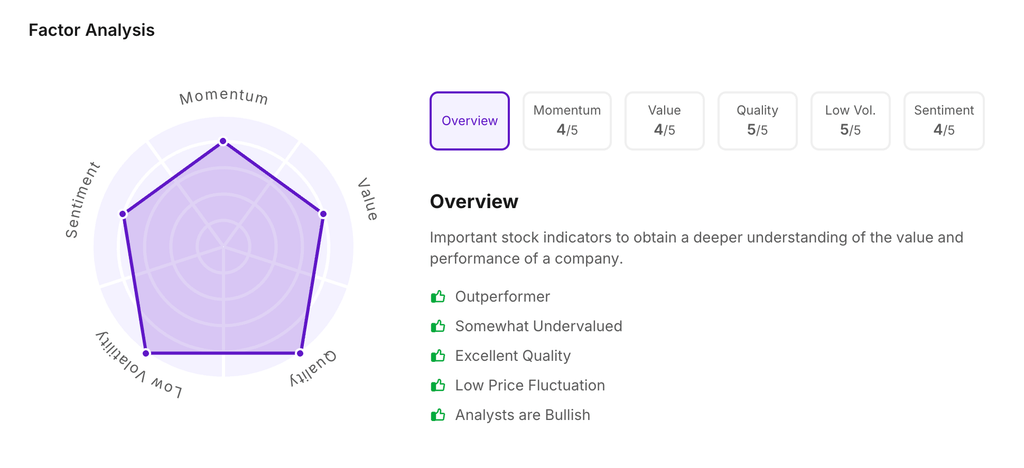This screenshot has width=1024, height=468.
Task: Show the Quality 5/5 tab
Action: tap(757, 121)
